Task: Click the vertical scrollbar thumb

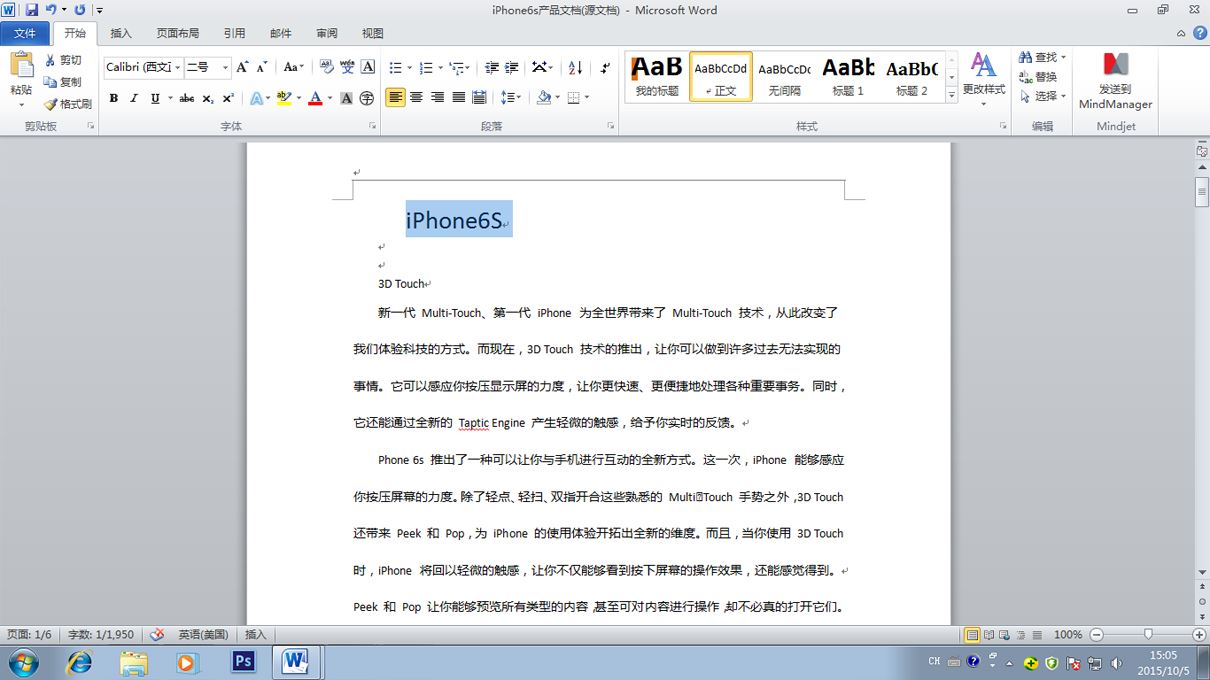Action: tap(1201, 191)
